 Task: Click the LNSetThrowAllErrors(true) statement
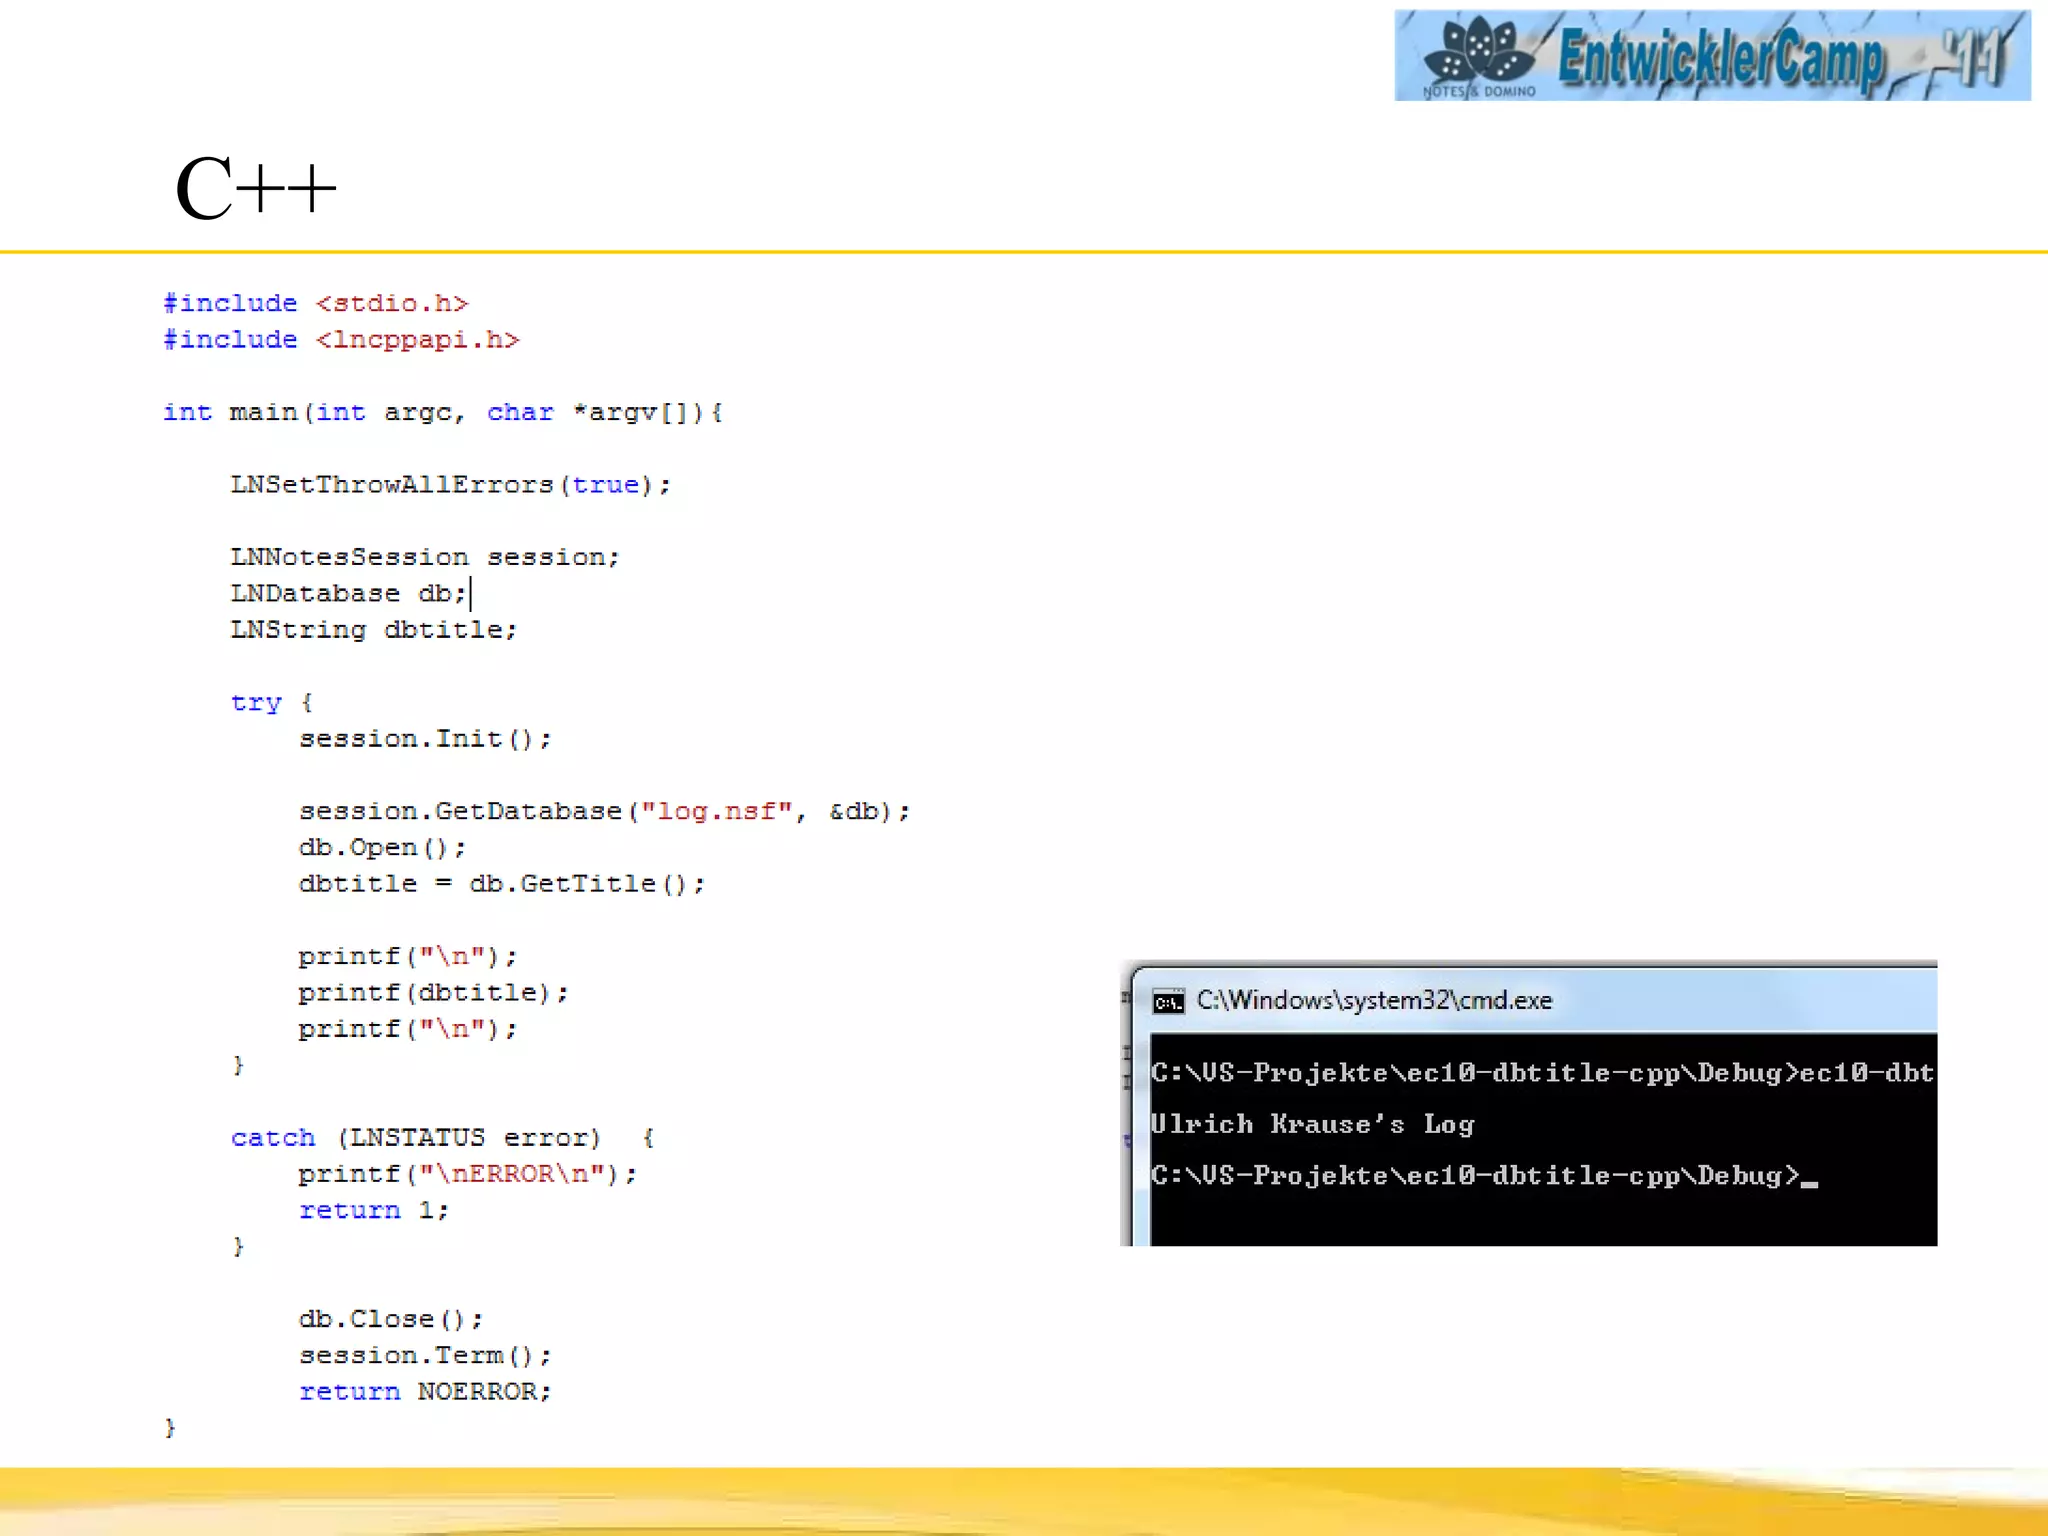449,485
